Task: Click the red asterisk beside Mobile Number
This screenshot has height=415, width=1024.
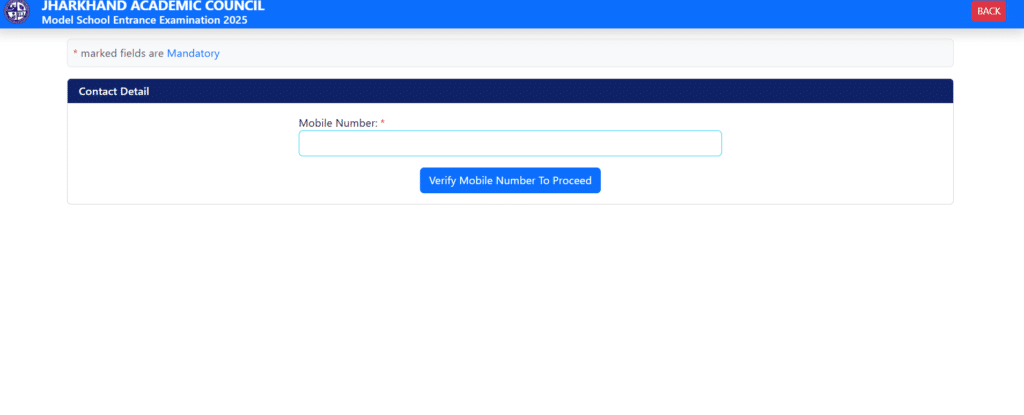Action: pos(382,123)
